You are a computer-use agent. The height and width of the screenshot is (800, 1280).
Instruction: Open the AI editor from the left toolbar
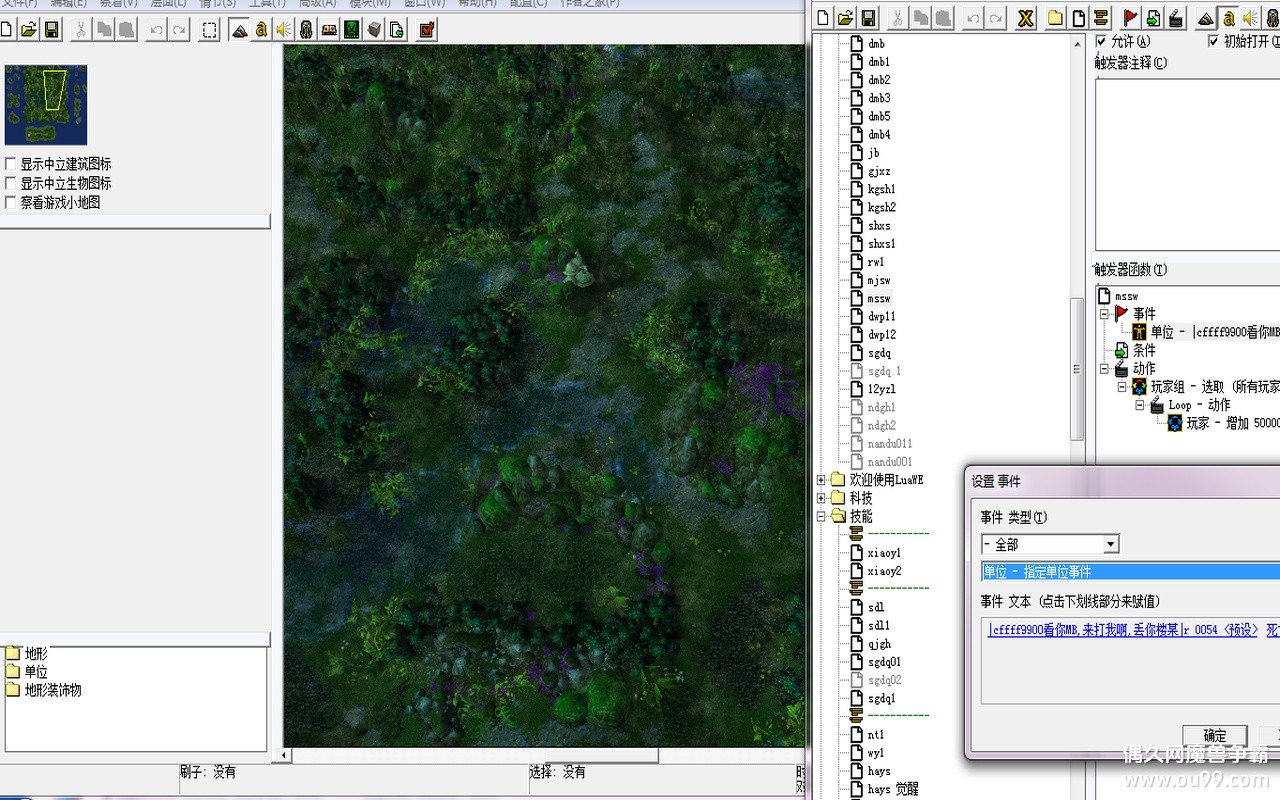click(x=352, y=30)
